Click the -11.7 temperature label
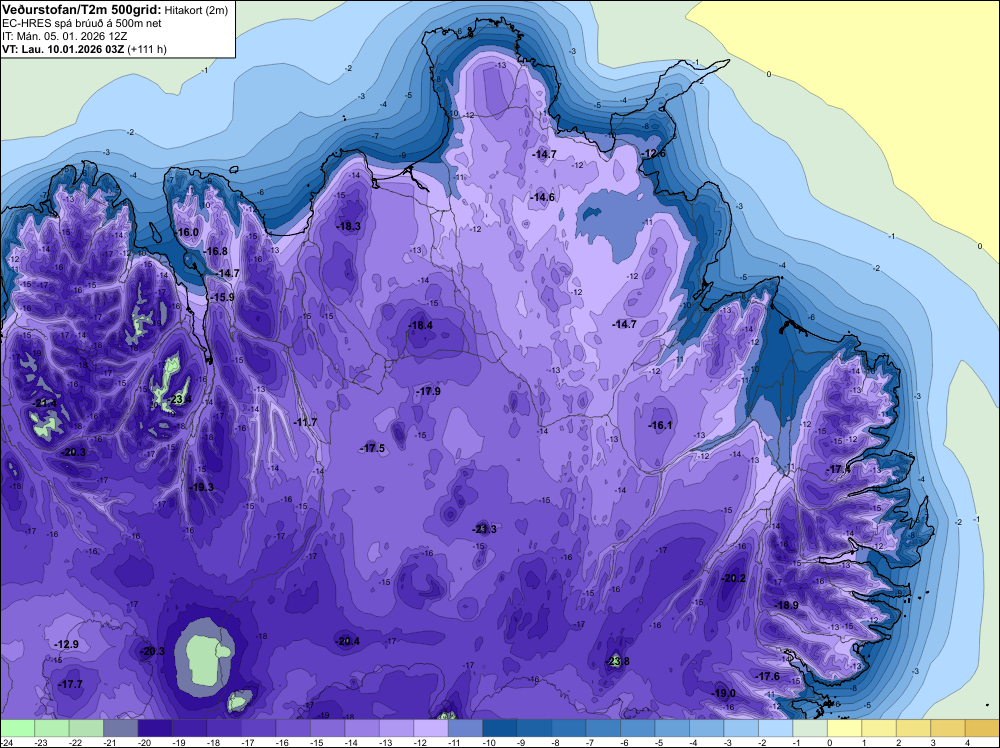1000x748 pixels. coord(305,422)
